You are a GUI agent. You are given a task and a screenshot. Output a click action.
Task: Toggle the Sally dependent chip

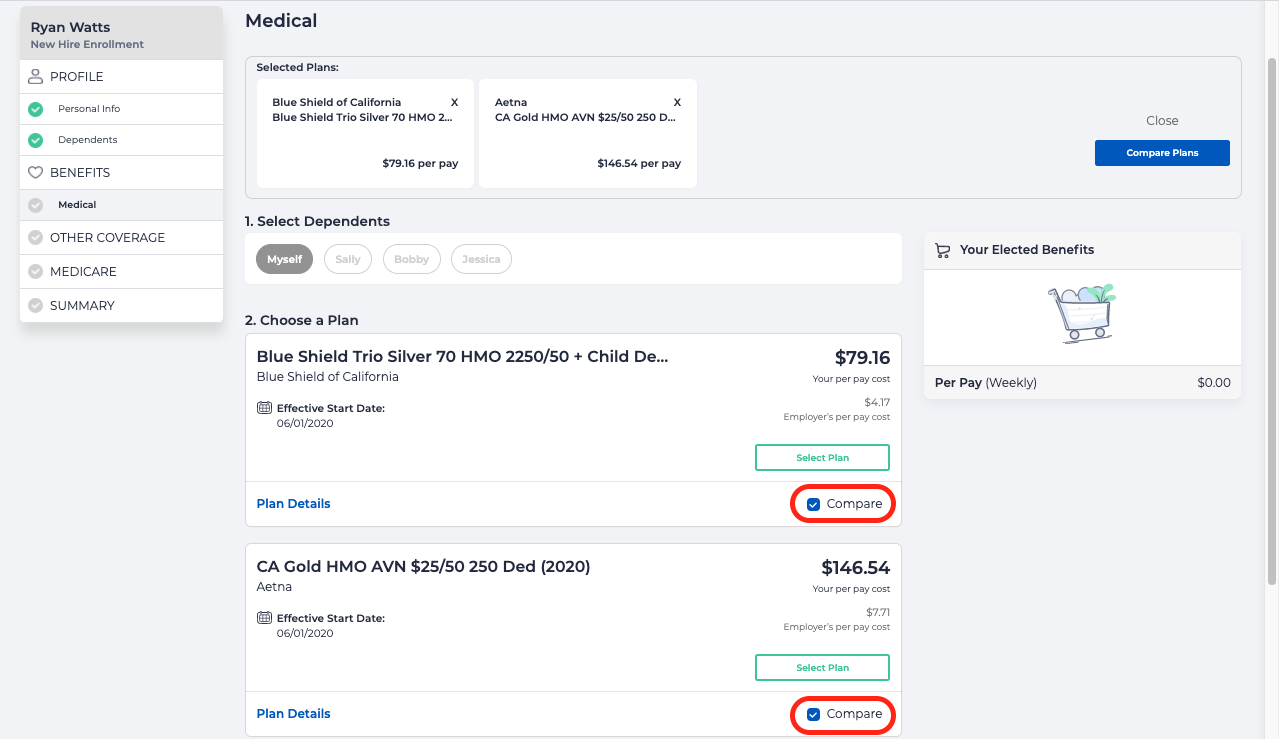point(348,259)
